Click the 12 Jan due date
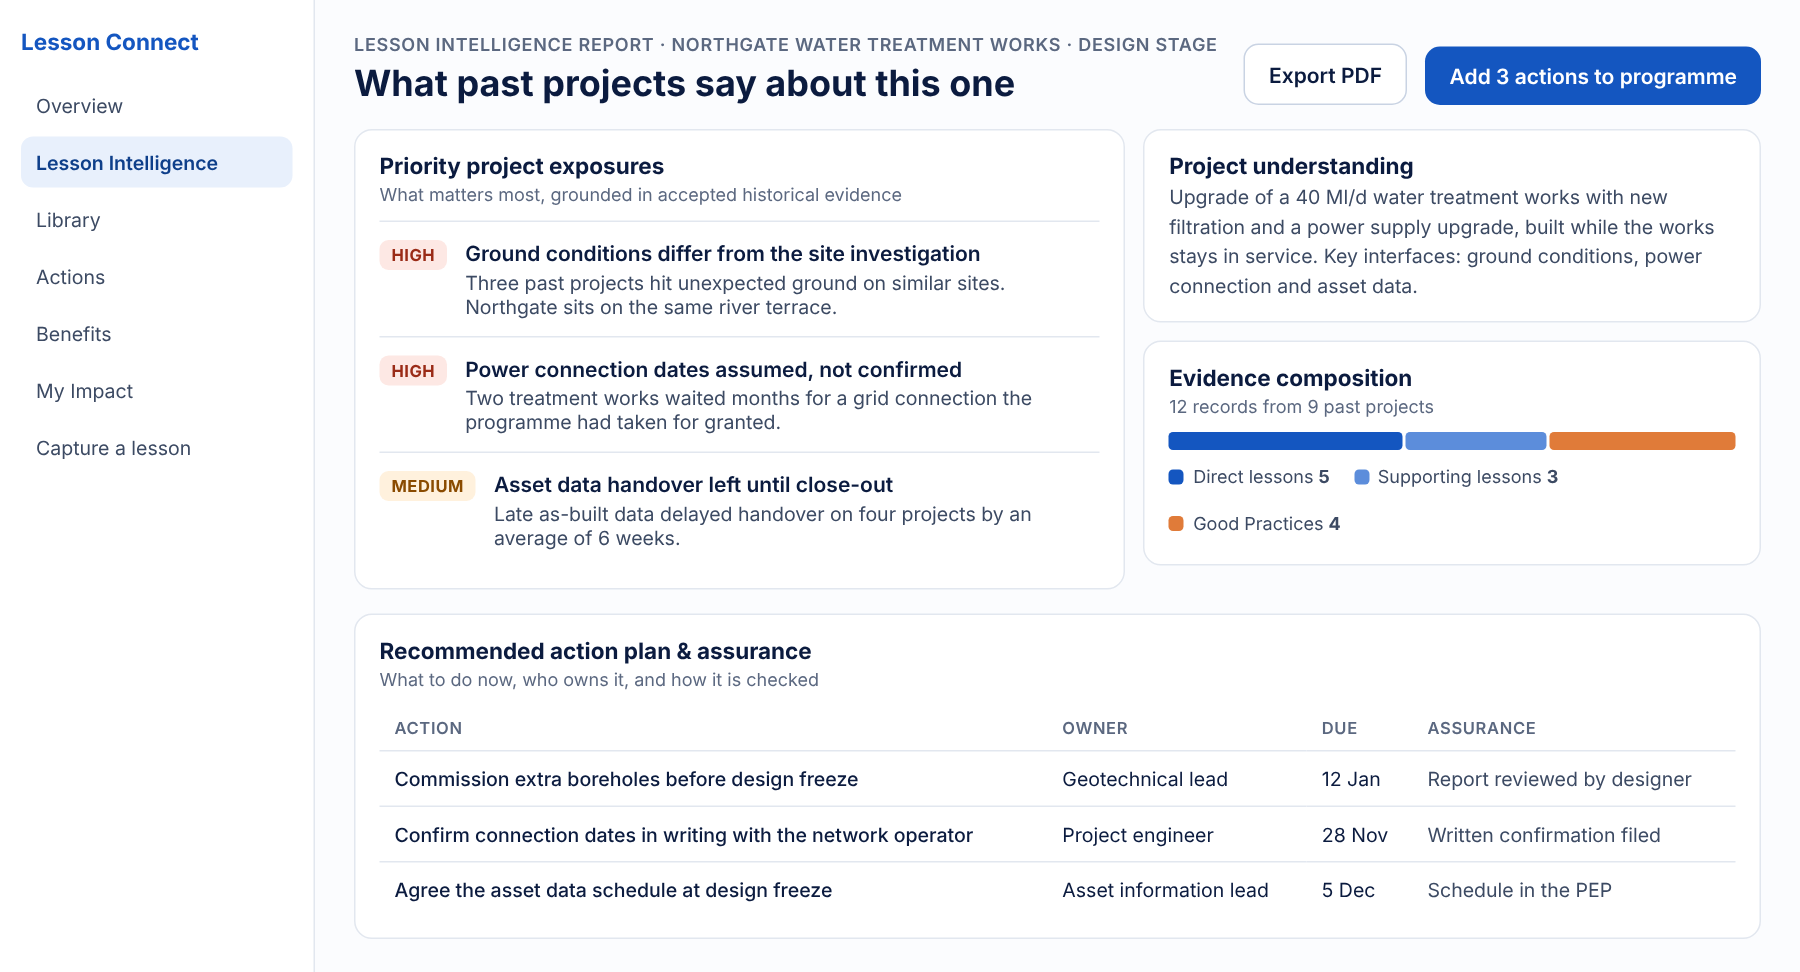 pos(1351,779)
